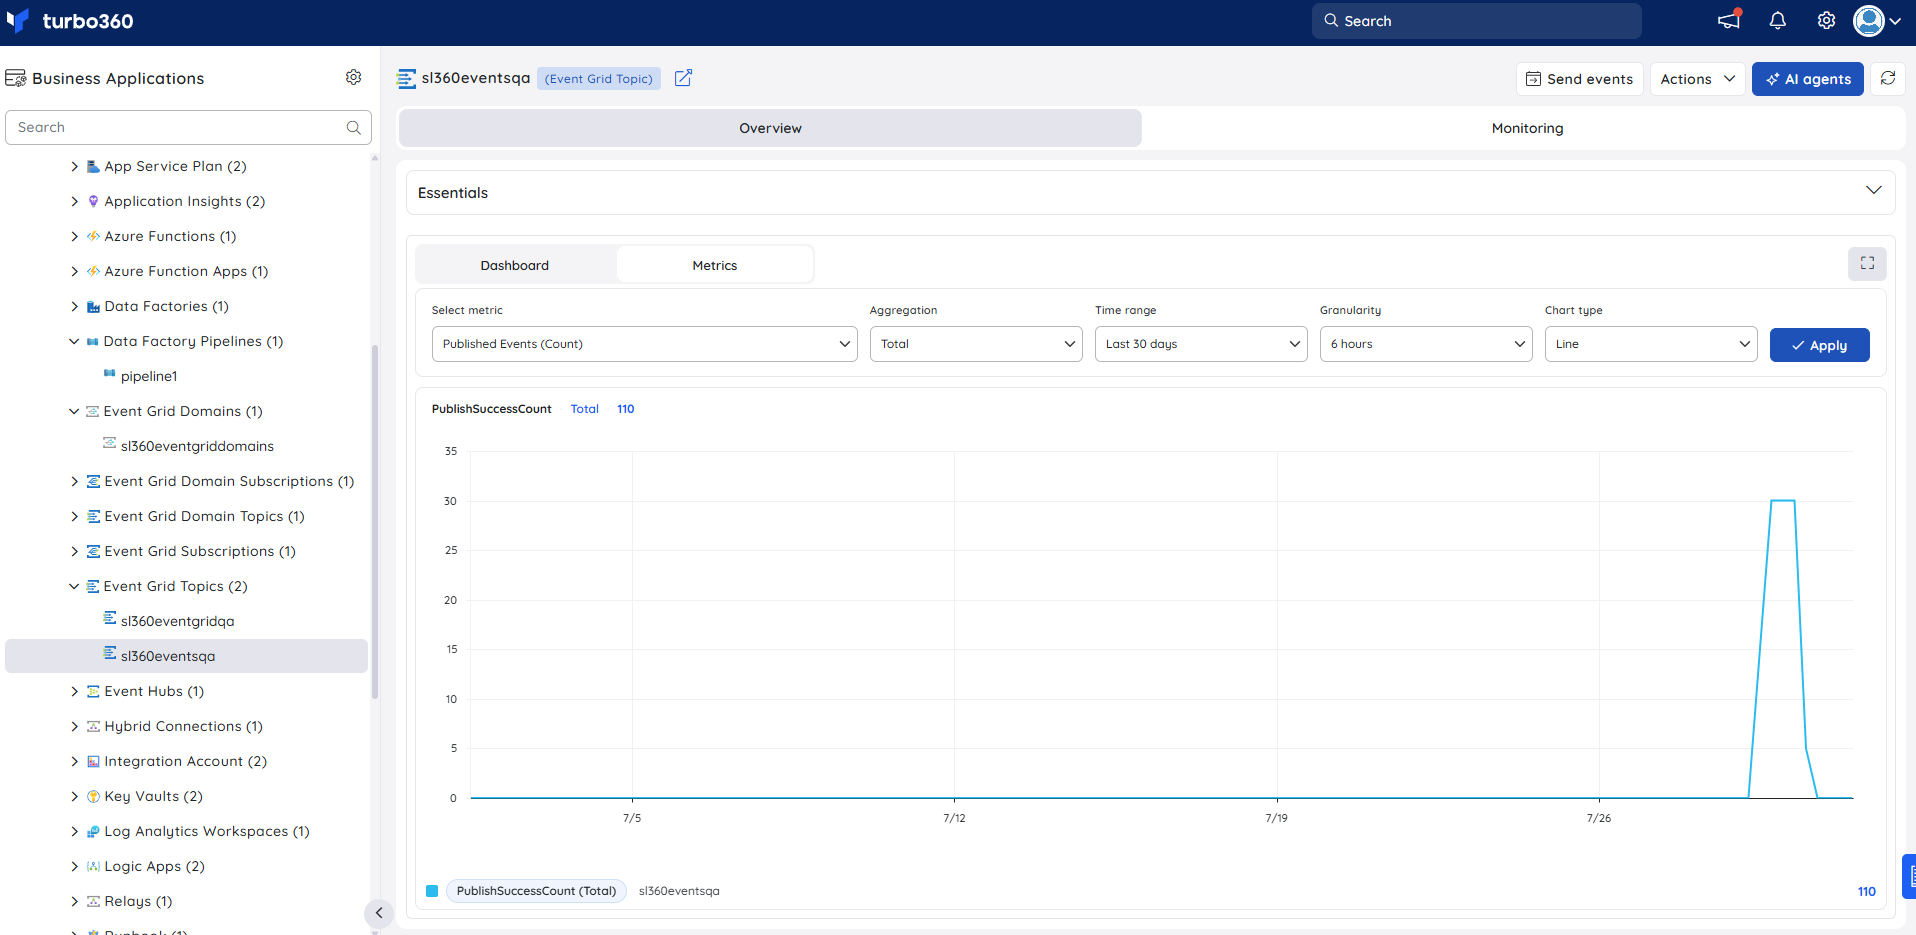This screenshot has width=1916, height=935.
Task: Collapse the Event Grid Topics node
Action: (74, 587)
